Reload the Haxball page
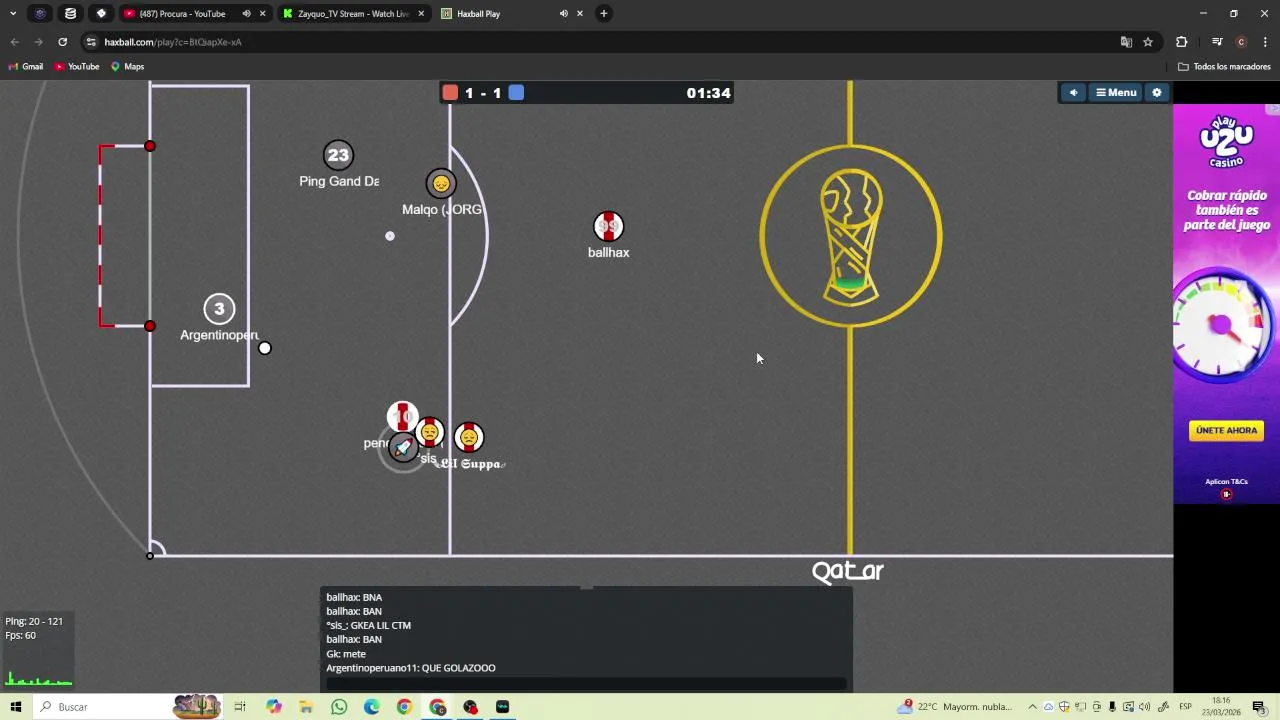This screenshot has width=1280, height=720. (62, 42)
